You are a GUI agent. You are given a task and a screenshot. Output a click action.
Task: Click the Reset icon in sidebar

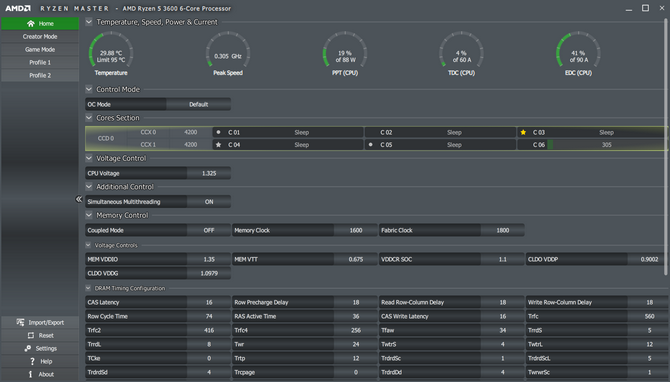tap(31, 335)
